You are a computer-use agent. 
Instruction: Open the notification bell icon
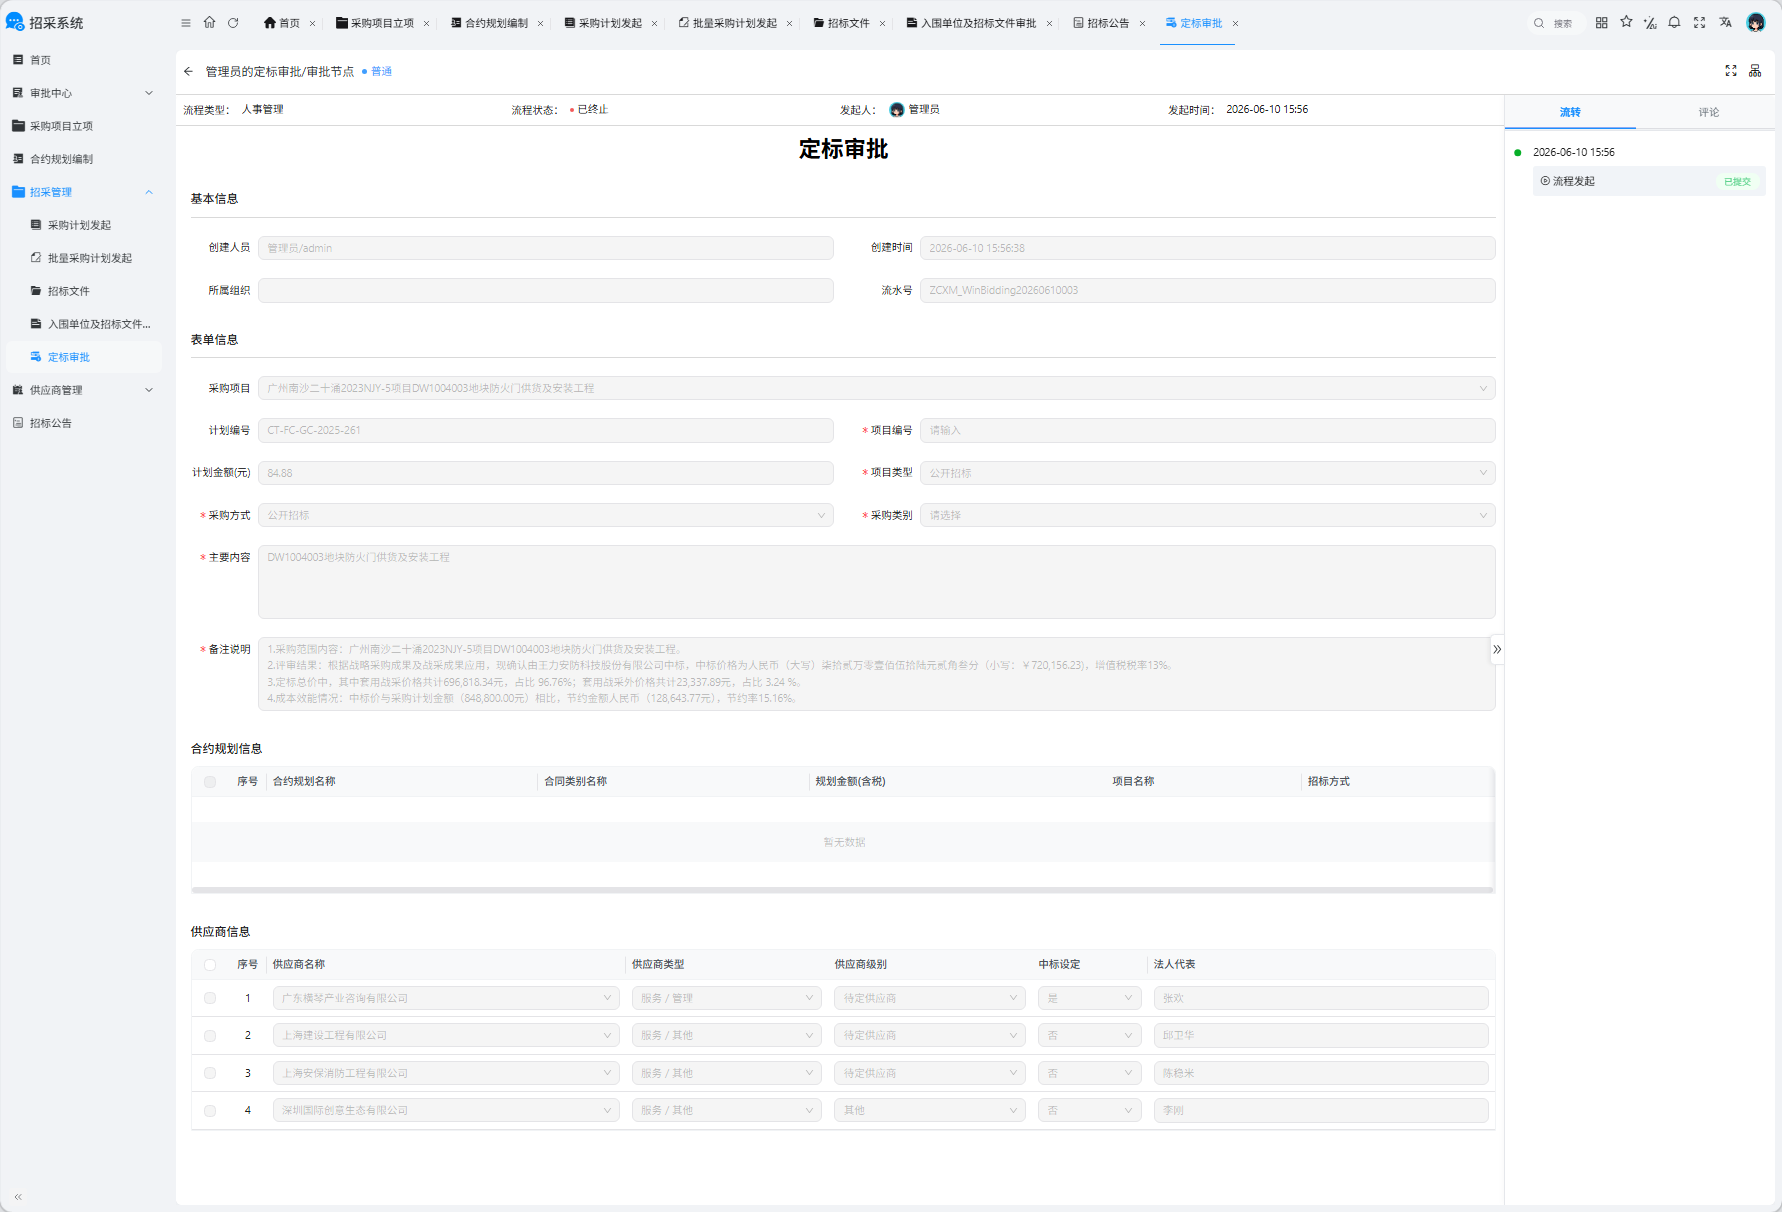[x=1674, y=22]
